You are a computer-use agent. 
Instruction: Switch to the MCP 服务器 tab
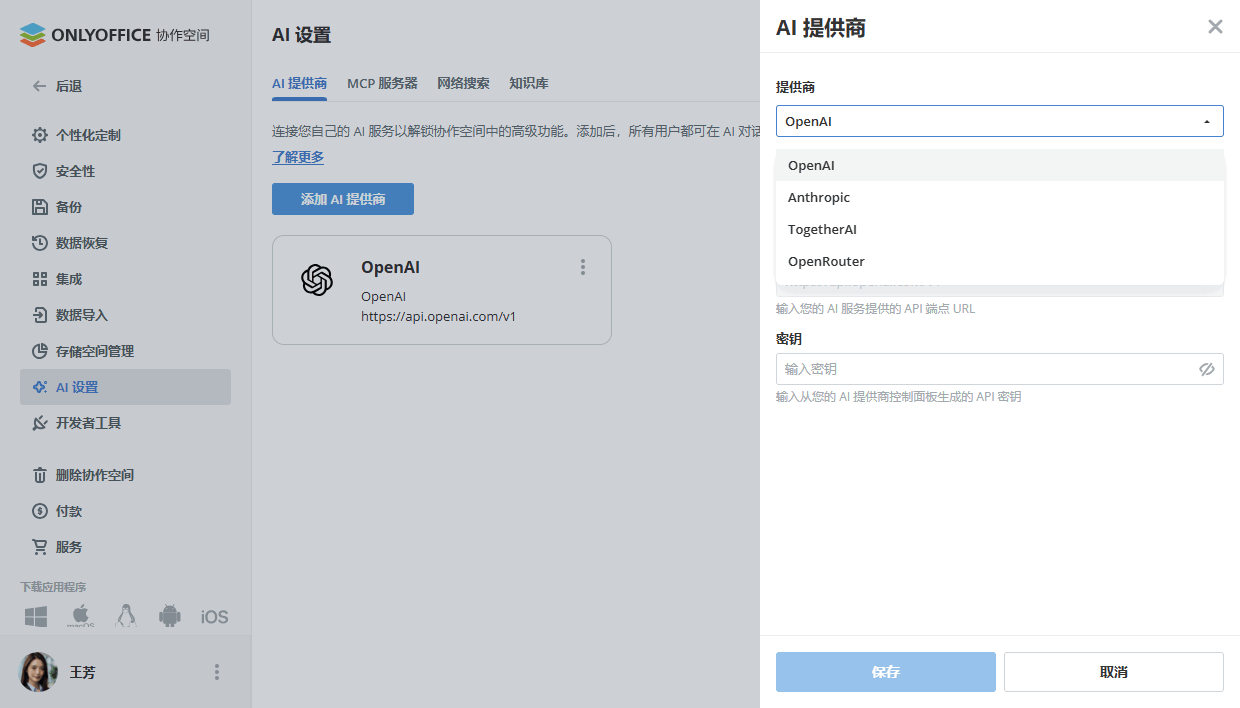pyautogui.click(x=382, y=83)
